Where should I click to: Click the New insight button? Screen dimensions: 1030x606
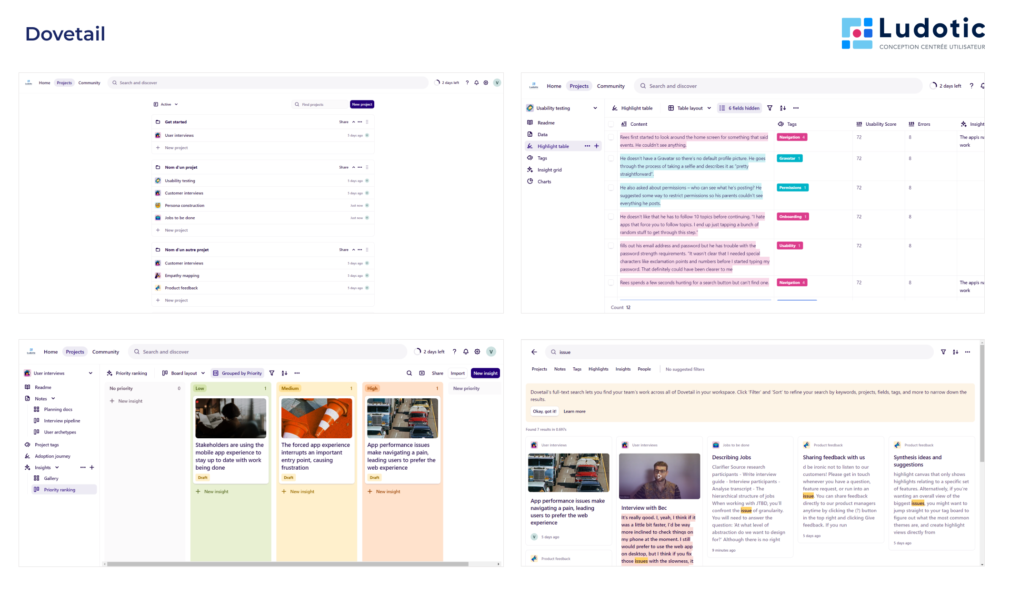[x=485, y=371]
